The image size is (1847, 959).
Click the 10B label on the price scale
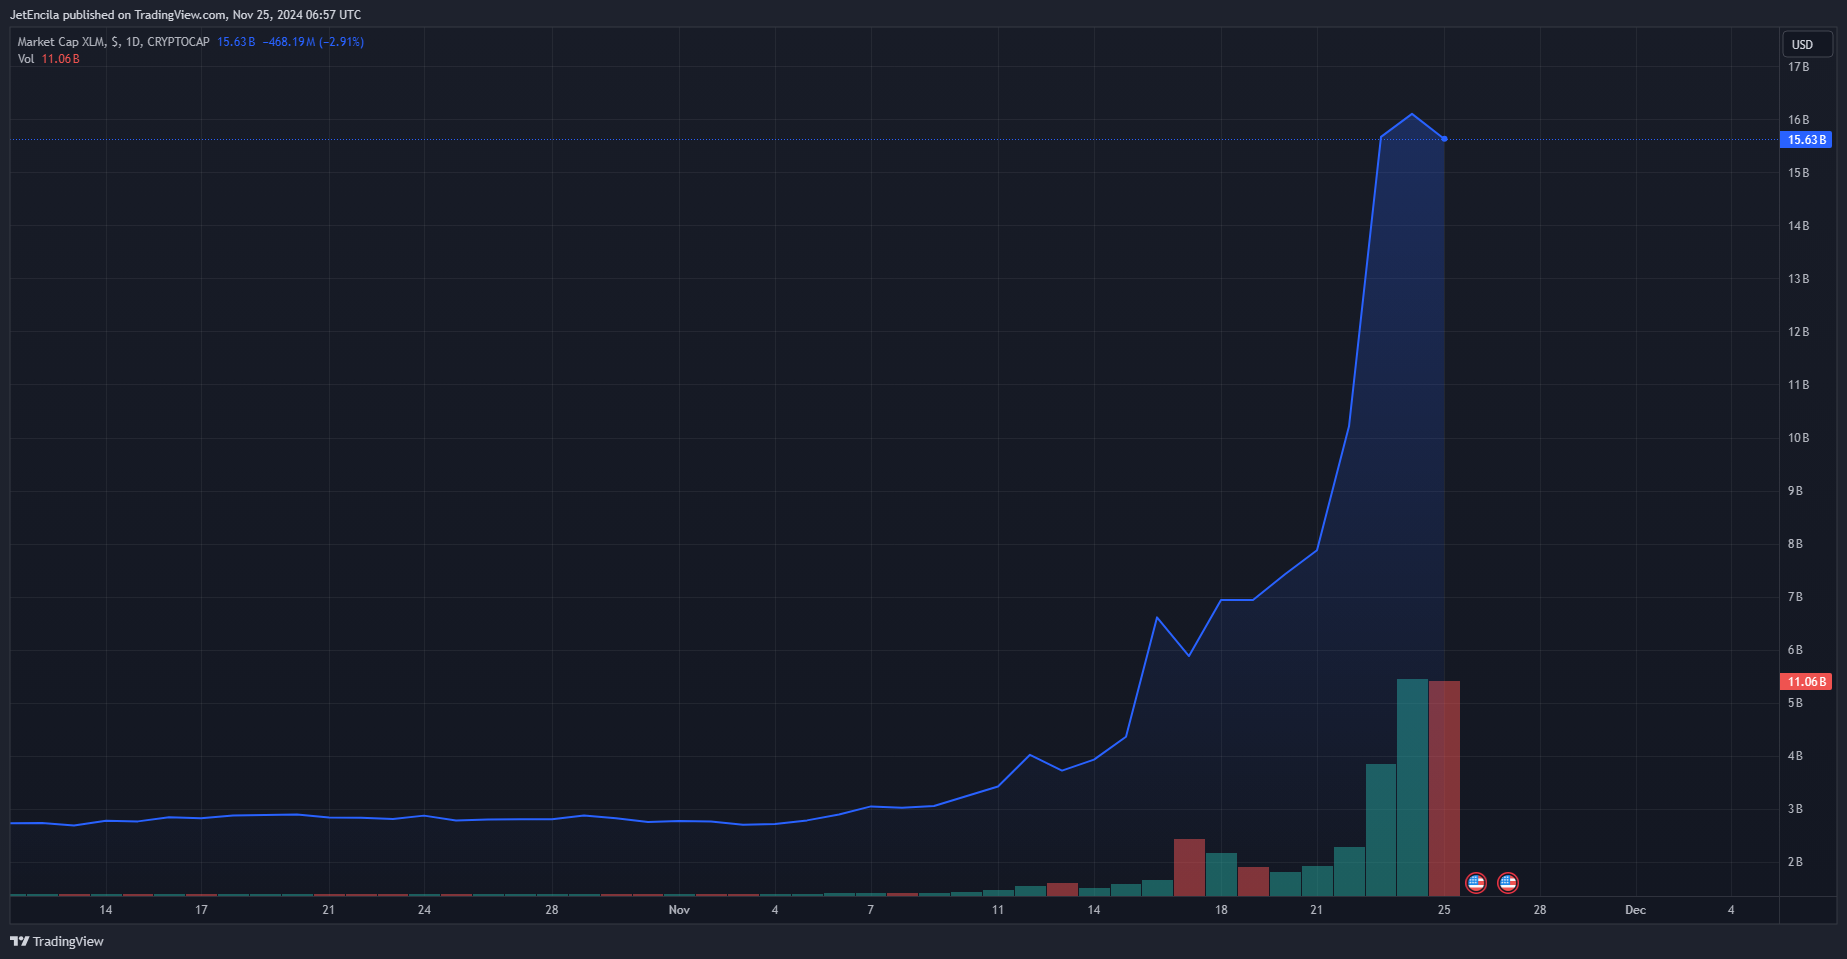click(x=1798, y=438)
